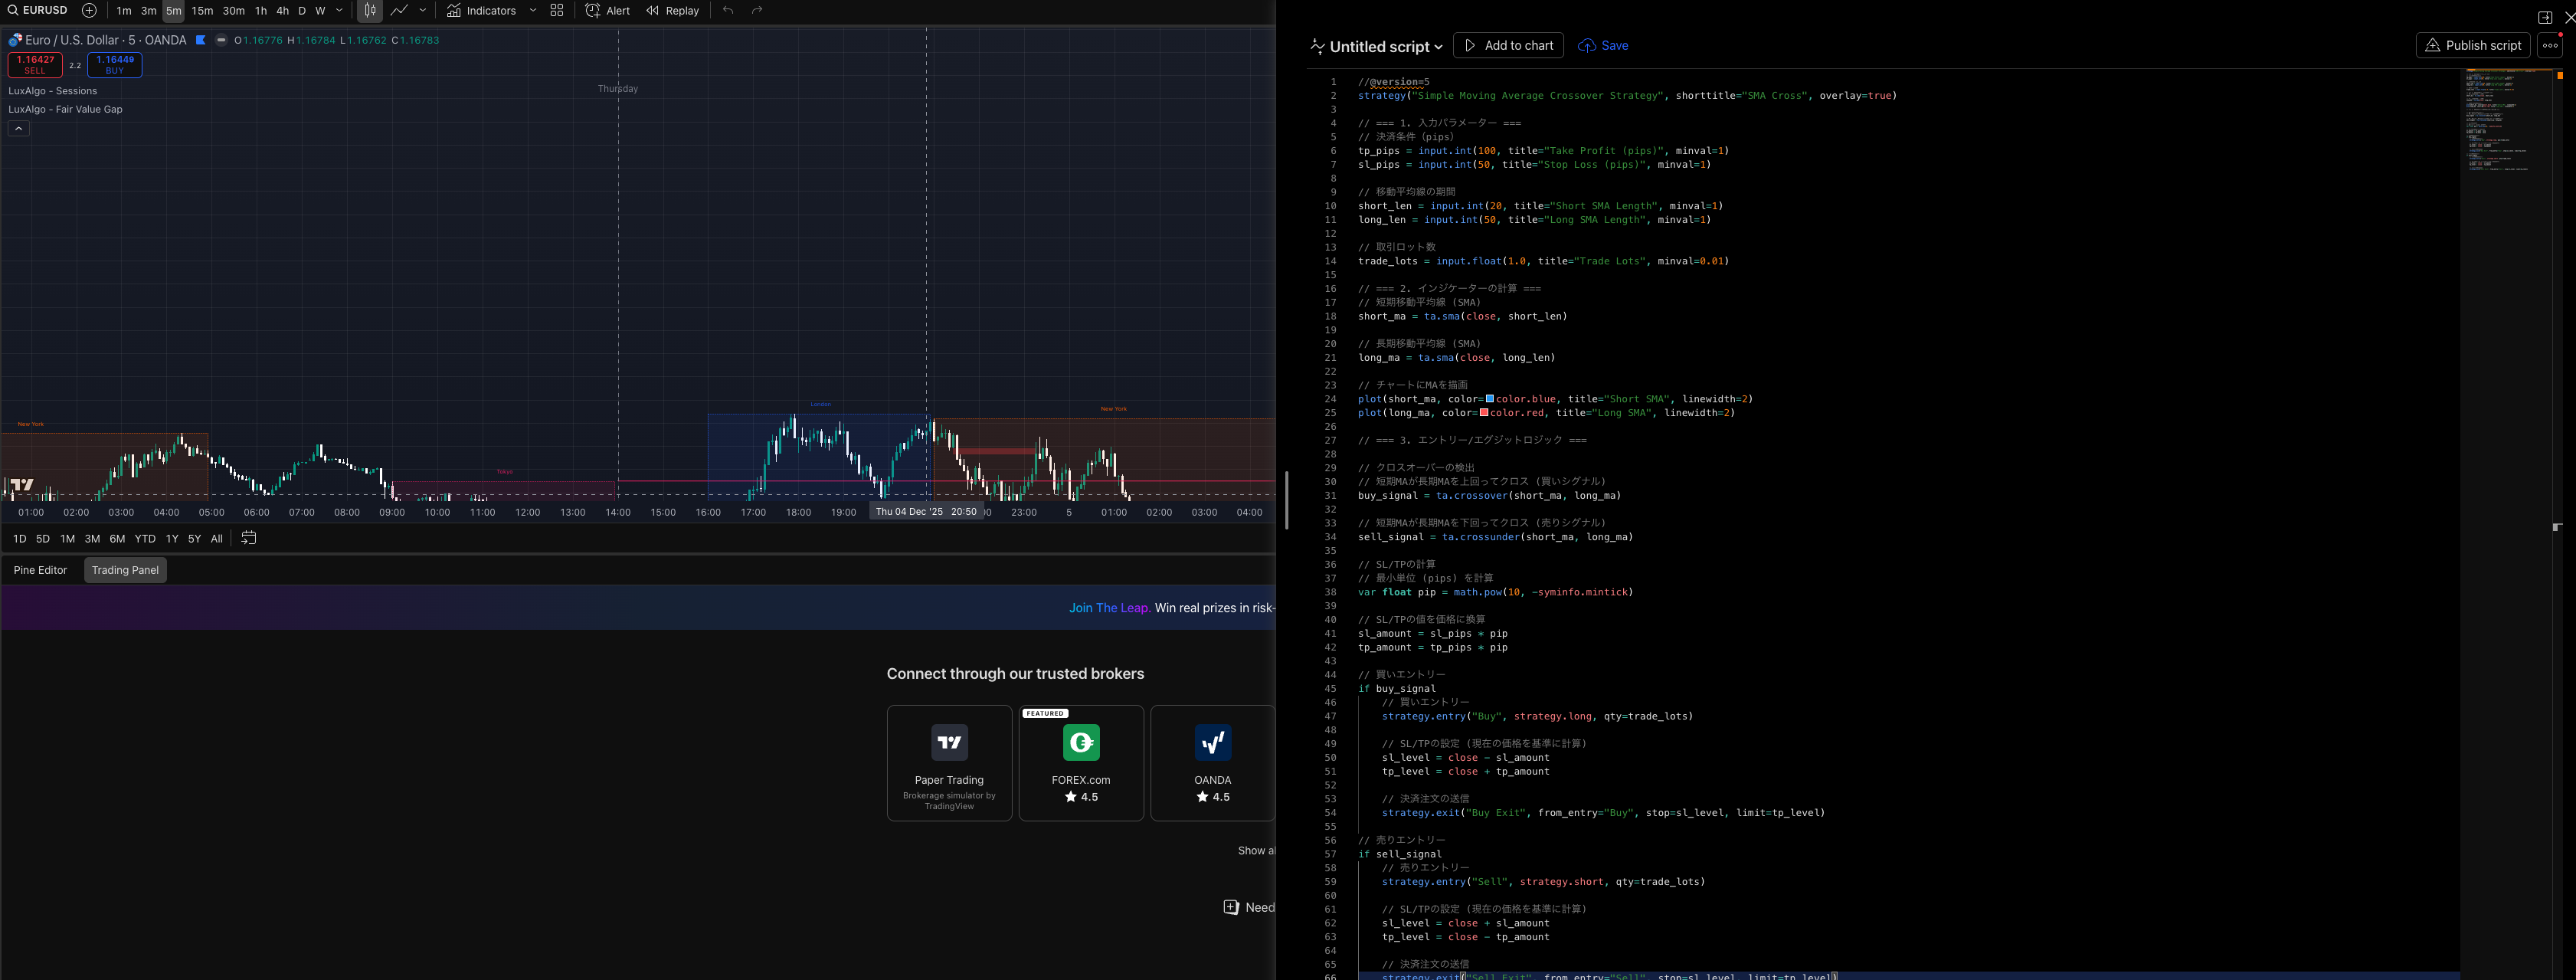Viewport: 2576px width, 980px height.
Task: Select the candlestick chart type icon
Action: 370,11
